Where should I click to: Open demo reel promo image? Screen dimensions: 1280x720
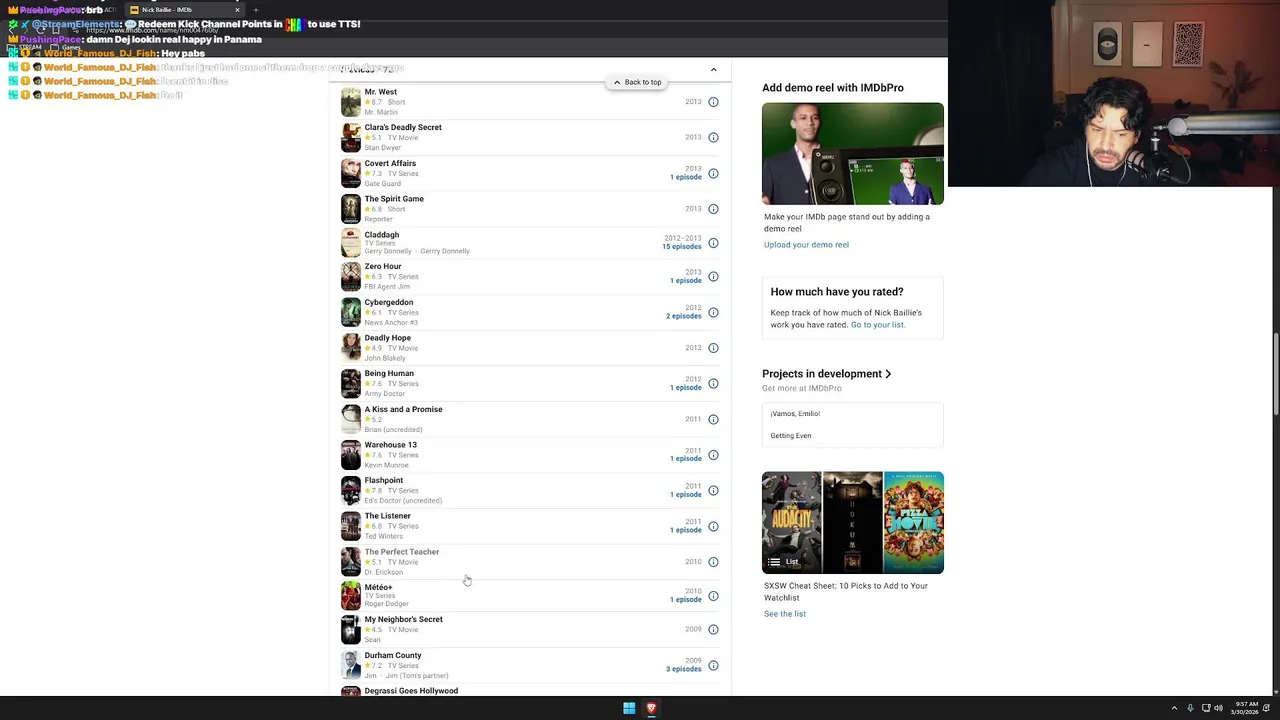pyautogui.click(x=853, y=154)
